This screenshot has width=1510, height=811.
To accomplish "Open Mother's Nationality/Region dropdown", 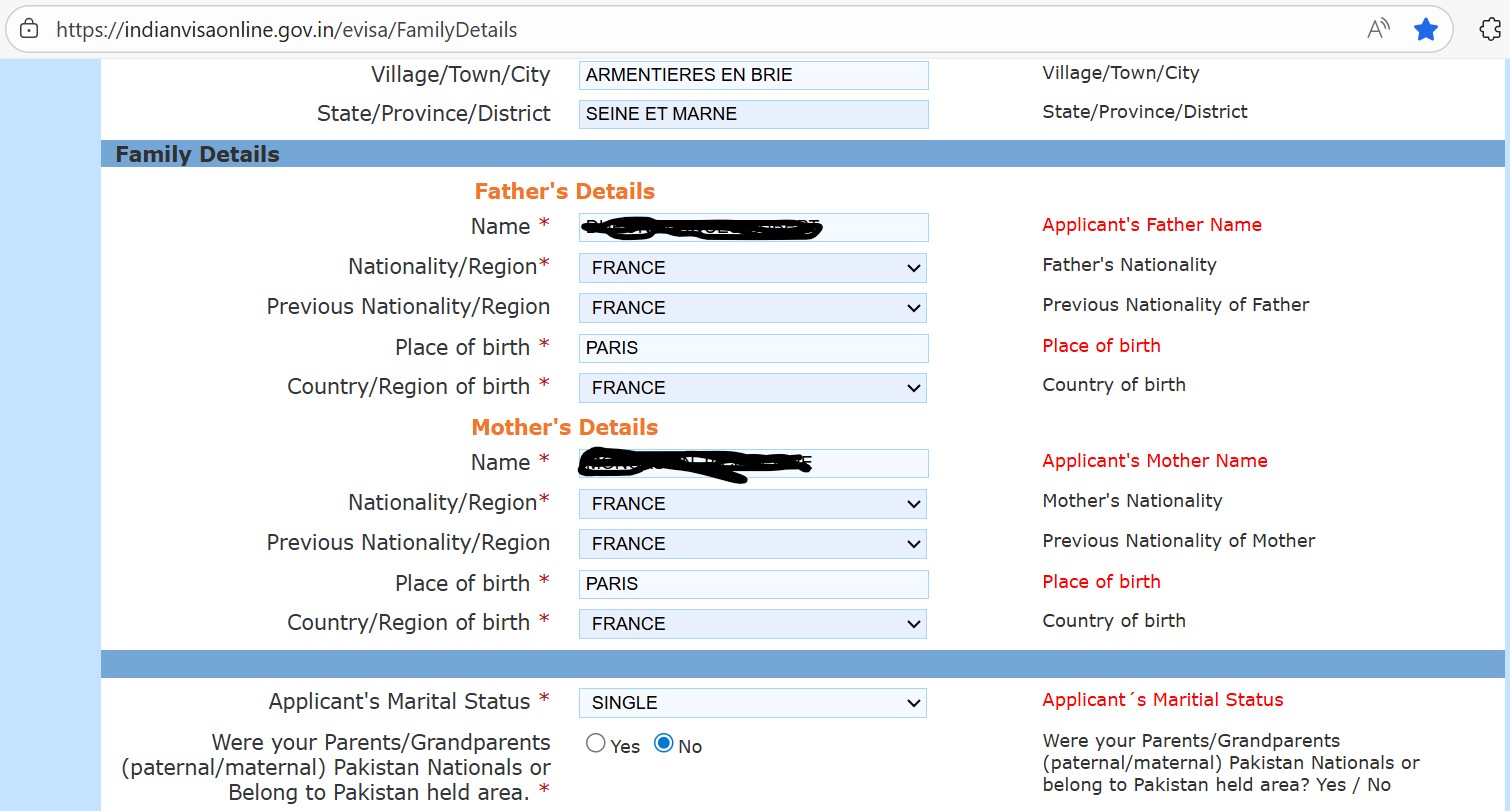I will pyautogui.click(x=752, y=504).
